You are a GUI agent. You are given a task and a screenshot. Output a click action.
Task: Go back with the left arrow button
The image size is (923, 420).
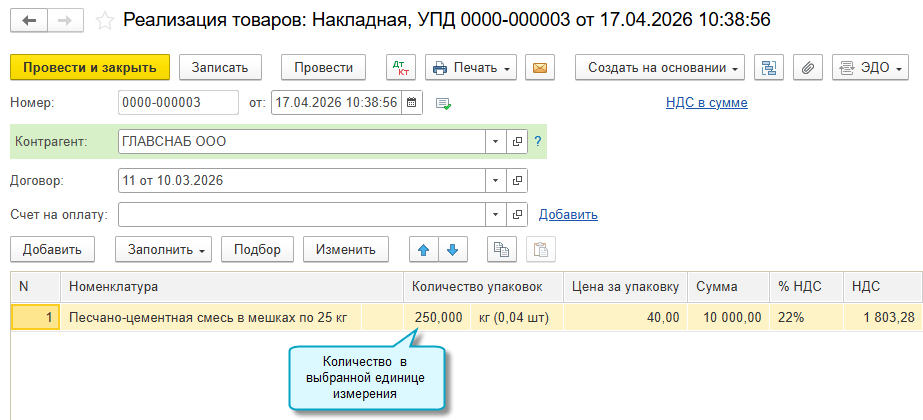pos(29,21)
